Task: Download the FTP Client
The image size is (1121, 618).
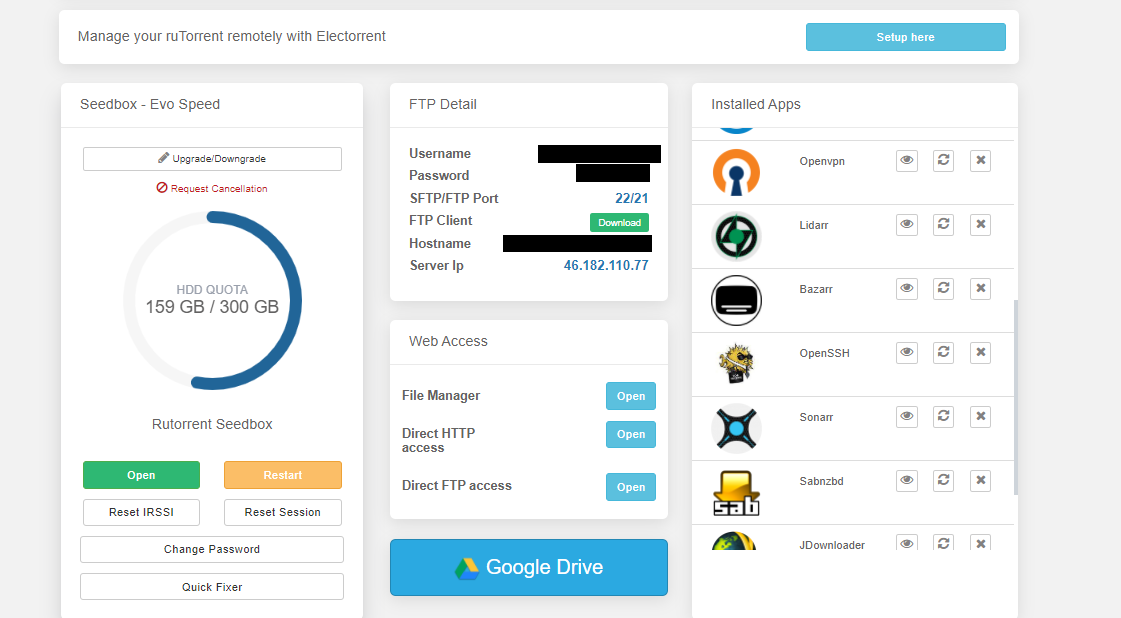Action: coord(619,222)
